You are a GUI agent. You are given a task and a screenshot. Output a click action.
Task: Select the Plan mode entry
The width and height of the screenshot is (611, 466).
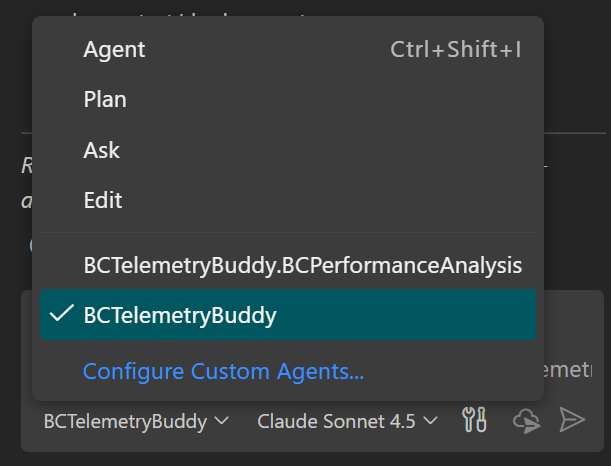coord(105,99)
